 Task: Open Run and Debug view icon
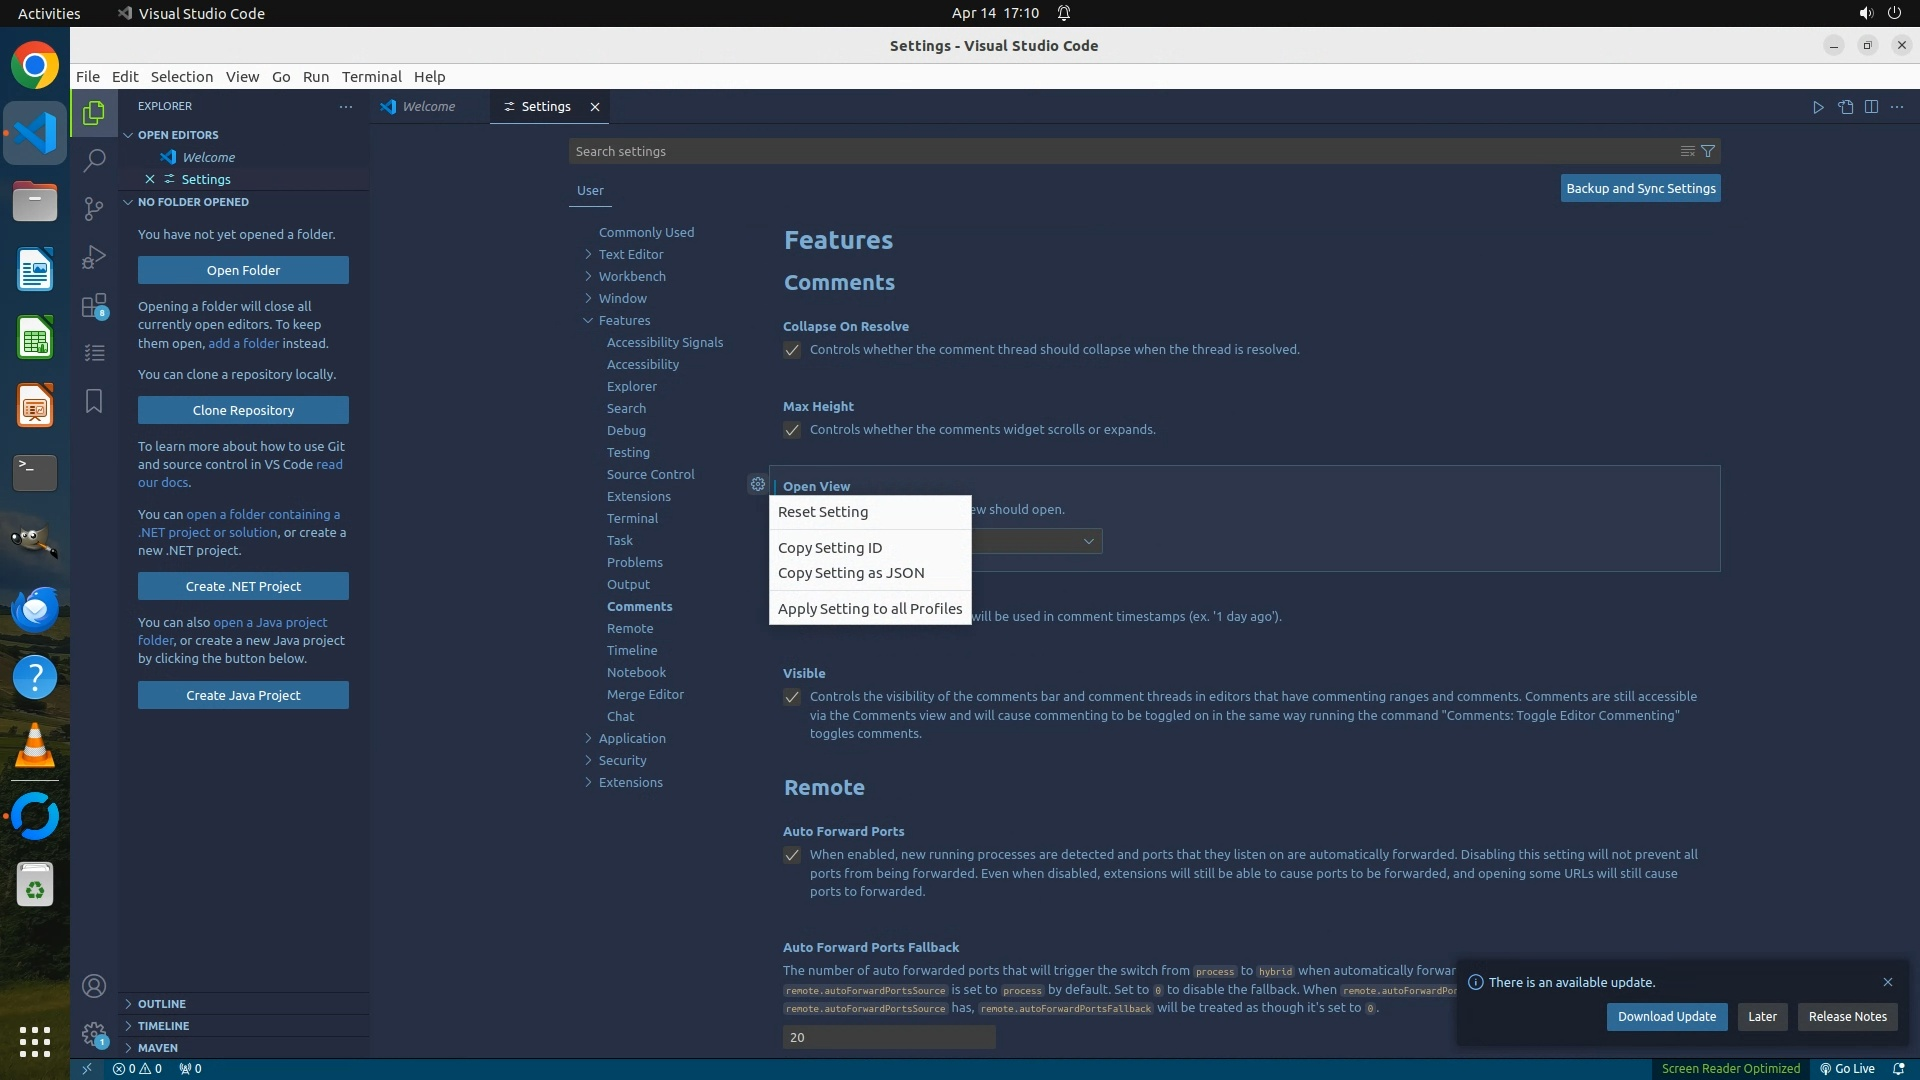(94, 257)
